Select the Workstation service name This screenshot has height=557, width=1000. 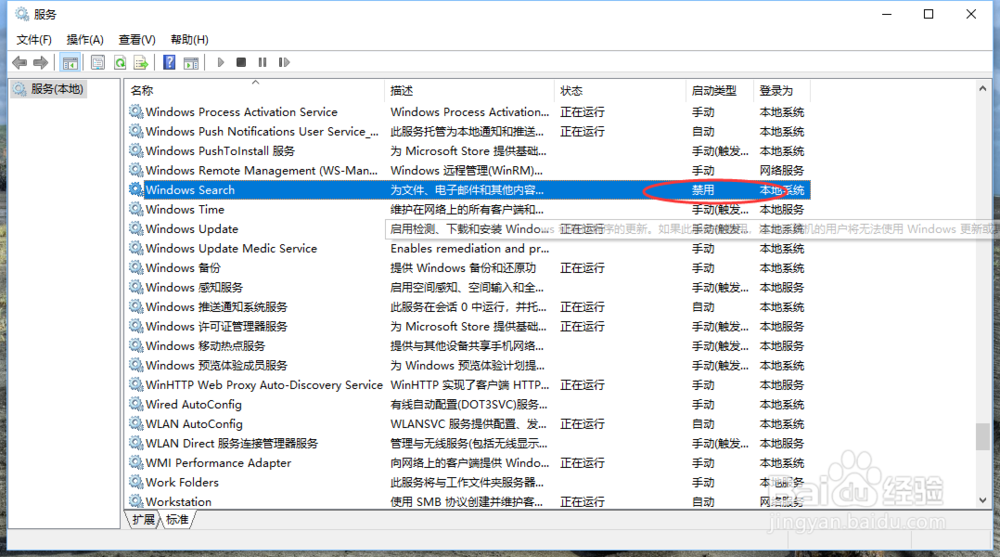pyautogui.click(x=179, y=501)
